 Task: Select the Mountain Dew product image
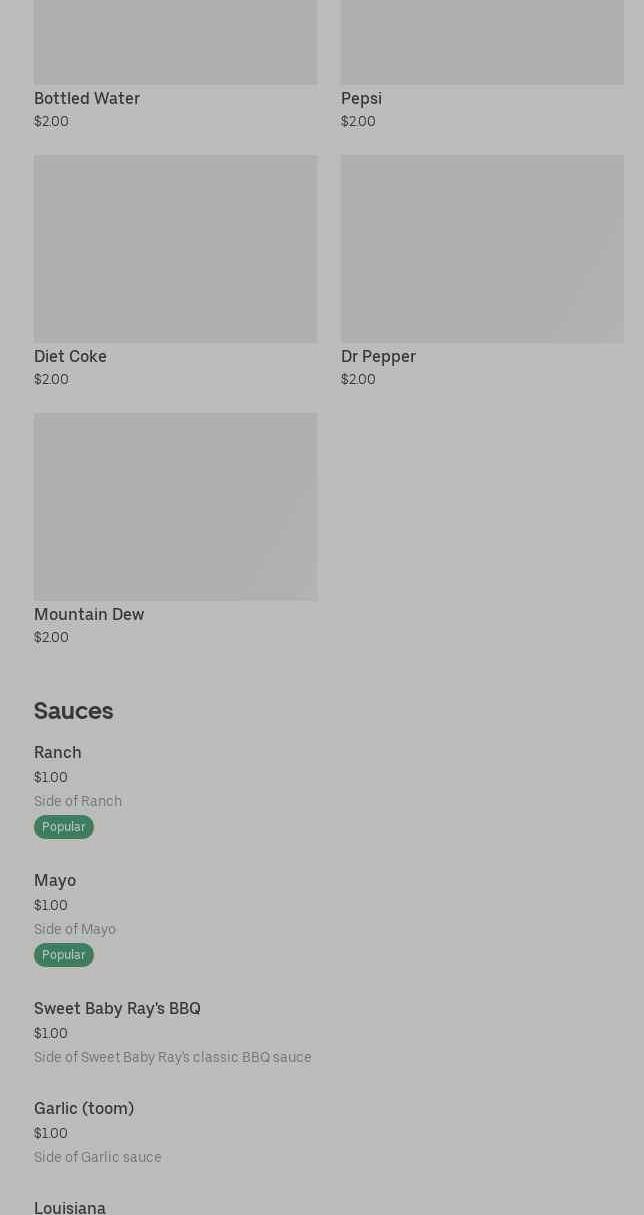coord(175,506)
